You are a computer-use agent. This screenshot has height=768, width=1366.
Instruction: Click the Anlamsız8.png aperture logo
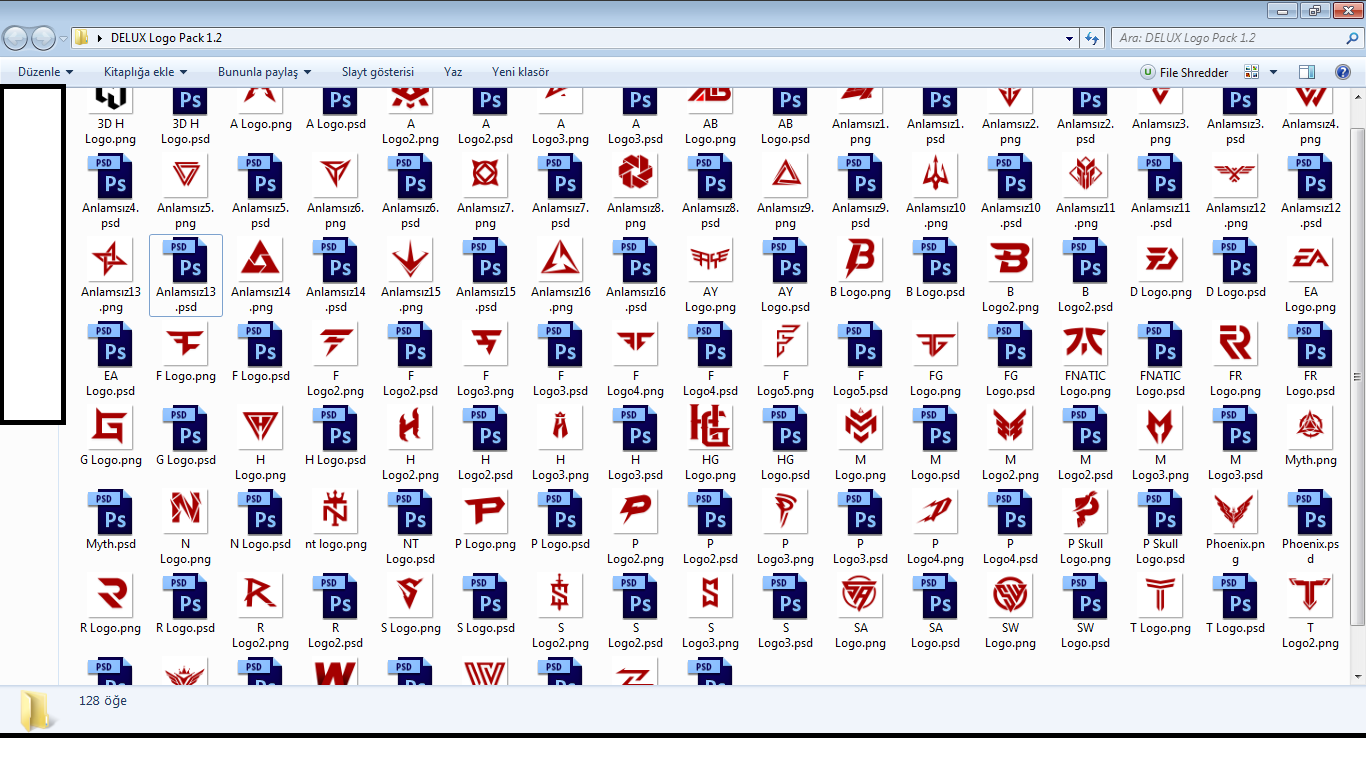coord(636,177)
